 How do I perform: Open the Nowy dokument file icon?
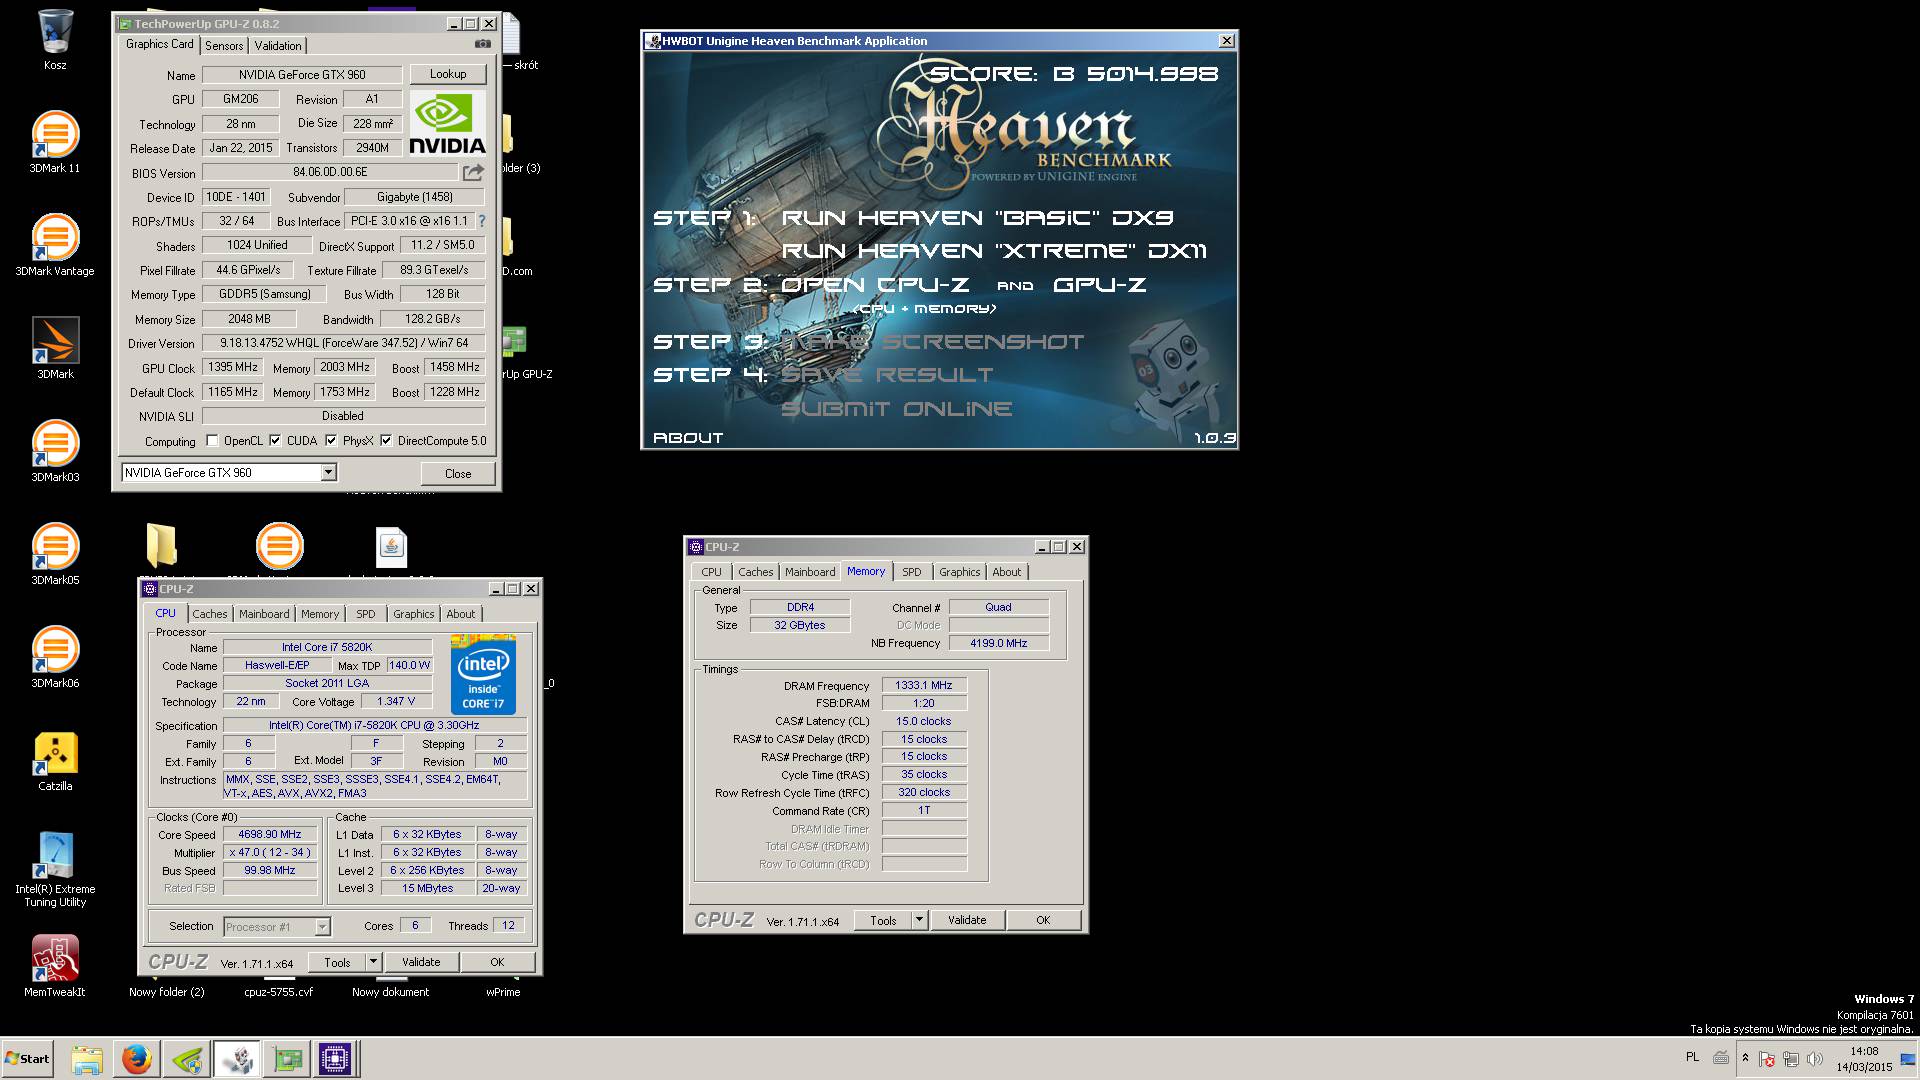(391, 991)
